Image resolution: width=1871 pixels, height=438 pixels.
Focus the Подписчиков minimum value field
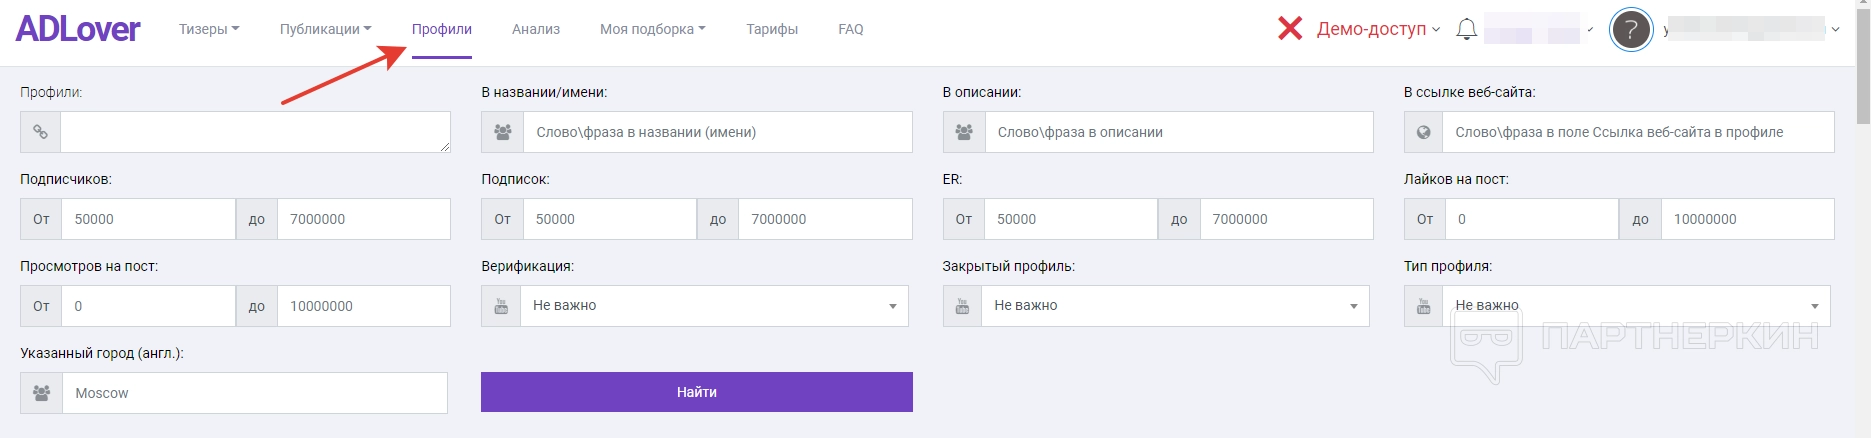coord(148,219)
